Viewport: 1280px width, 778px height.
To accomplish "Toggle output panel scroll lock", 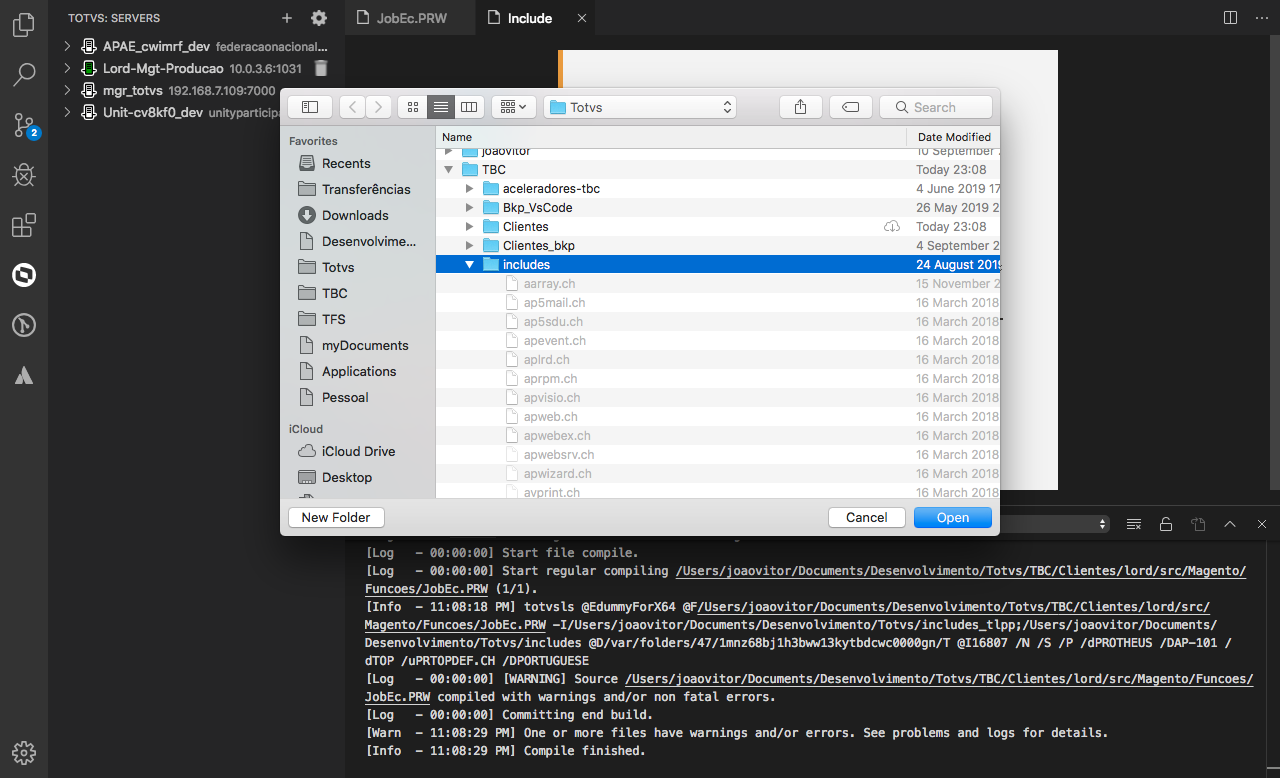I will pyautogui.click(x=1166, y=523).
